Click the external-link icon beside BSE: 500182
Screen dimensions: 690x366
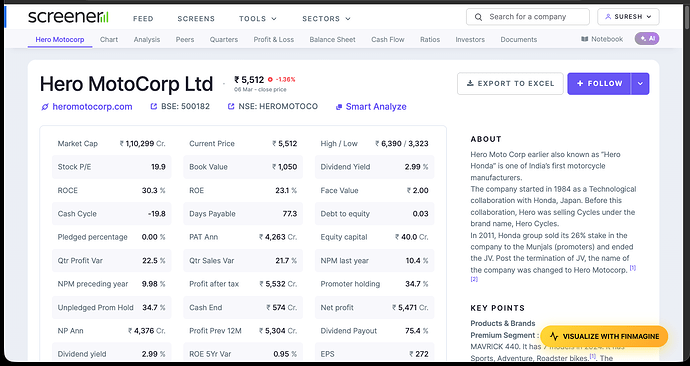click(x=154, y=106)
